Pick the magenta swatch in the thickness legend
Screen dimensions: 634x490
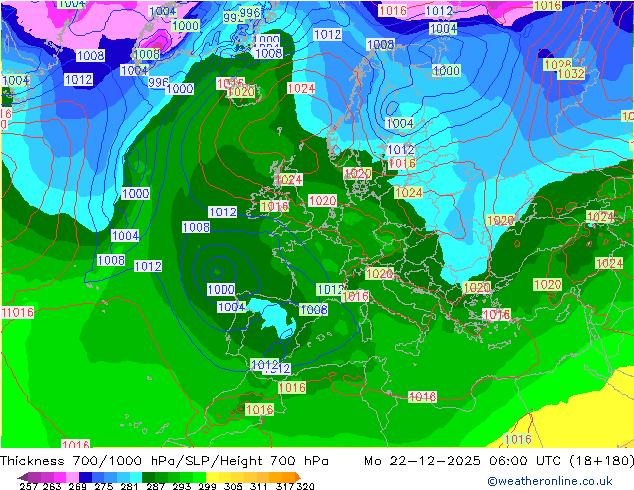point(59,477)
